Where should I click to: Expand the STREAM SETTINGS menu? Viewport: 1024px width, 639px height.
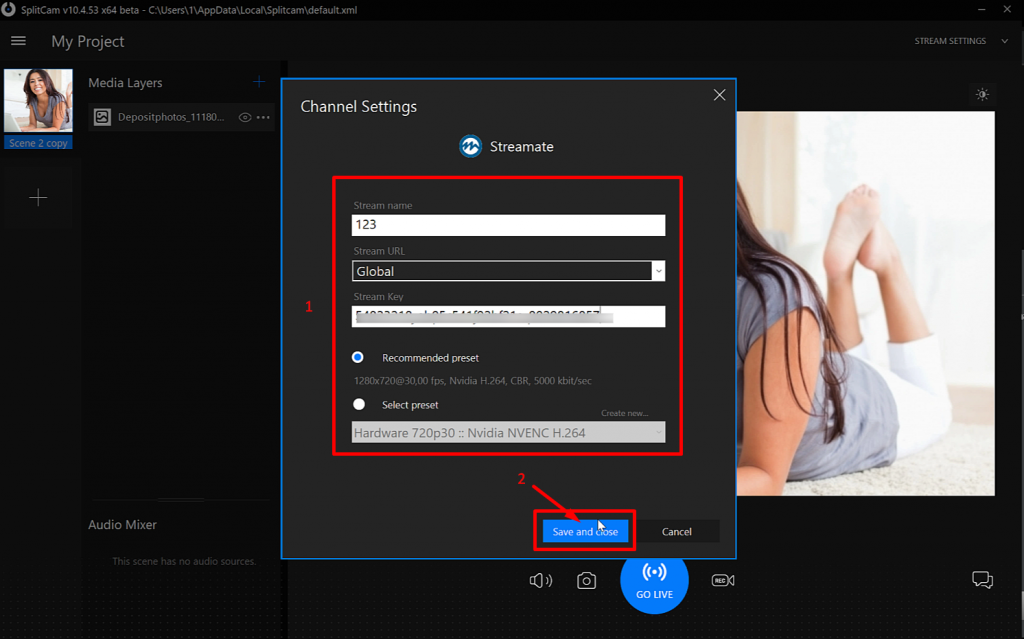pyautogui.click(x=961, y=41)
